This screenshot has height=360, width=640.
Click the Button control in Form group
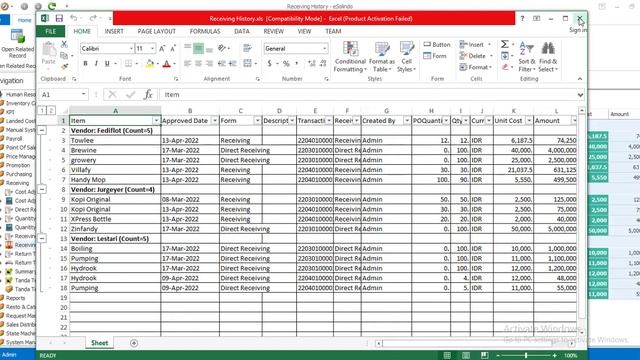pyautogui.click(x=437, y=44)
